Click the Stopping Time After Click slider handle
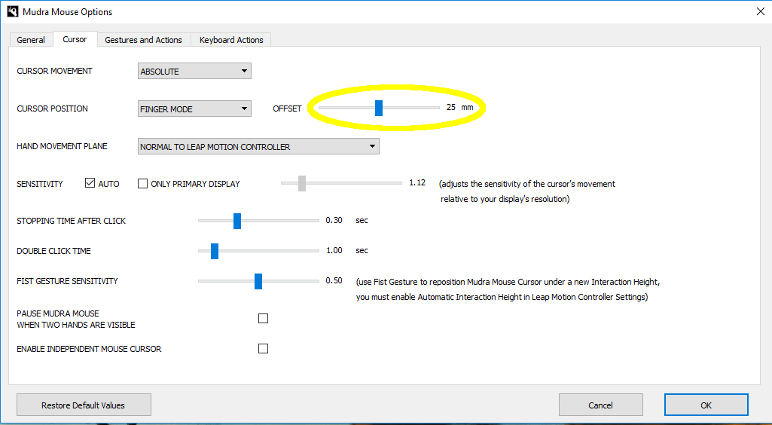Viewport: 772px width, 425px height. 237,221
